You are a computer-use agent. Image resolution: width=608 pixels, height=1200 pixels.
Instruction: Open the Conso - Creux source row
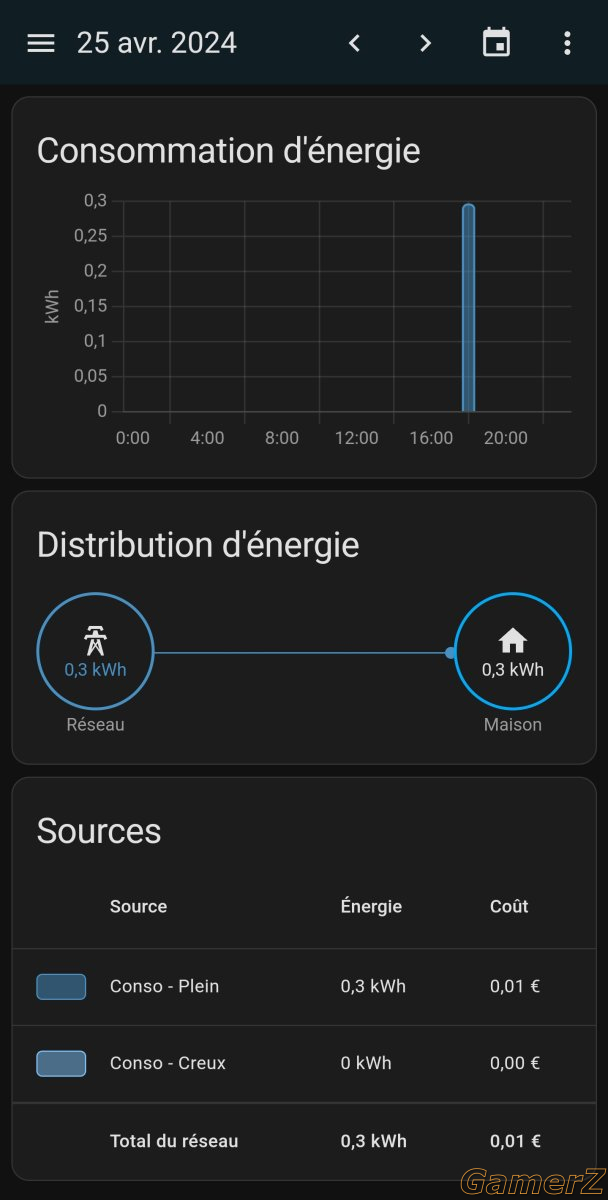(304, 1064)
